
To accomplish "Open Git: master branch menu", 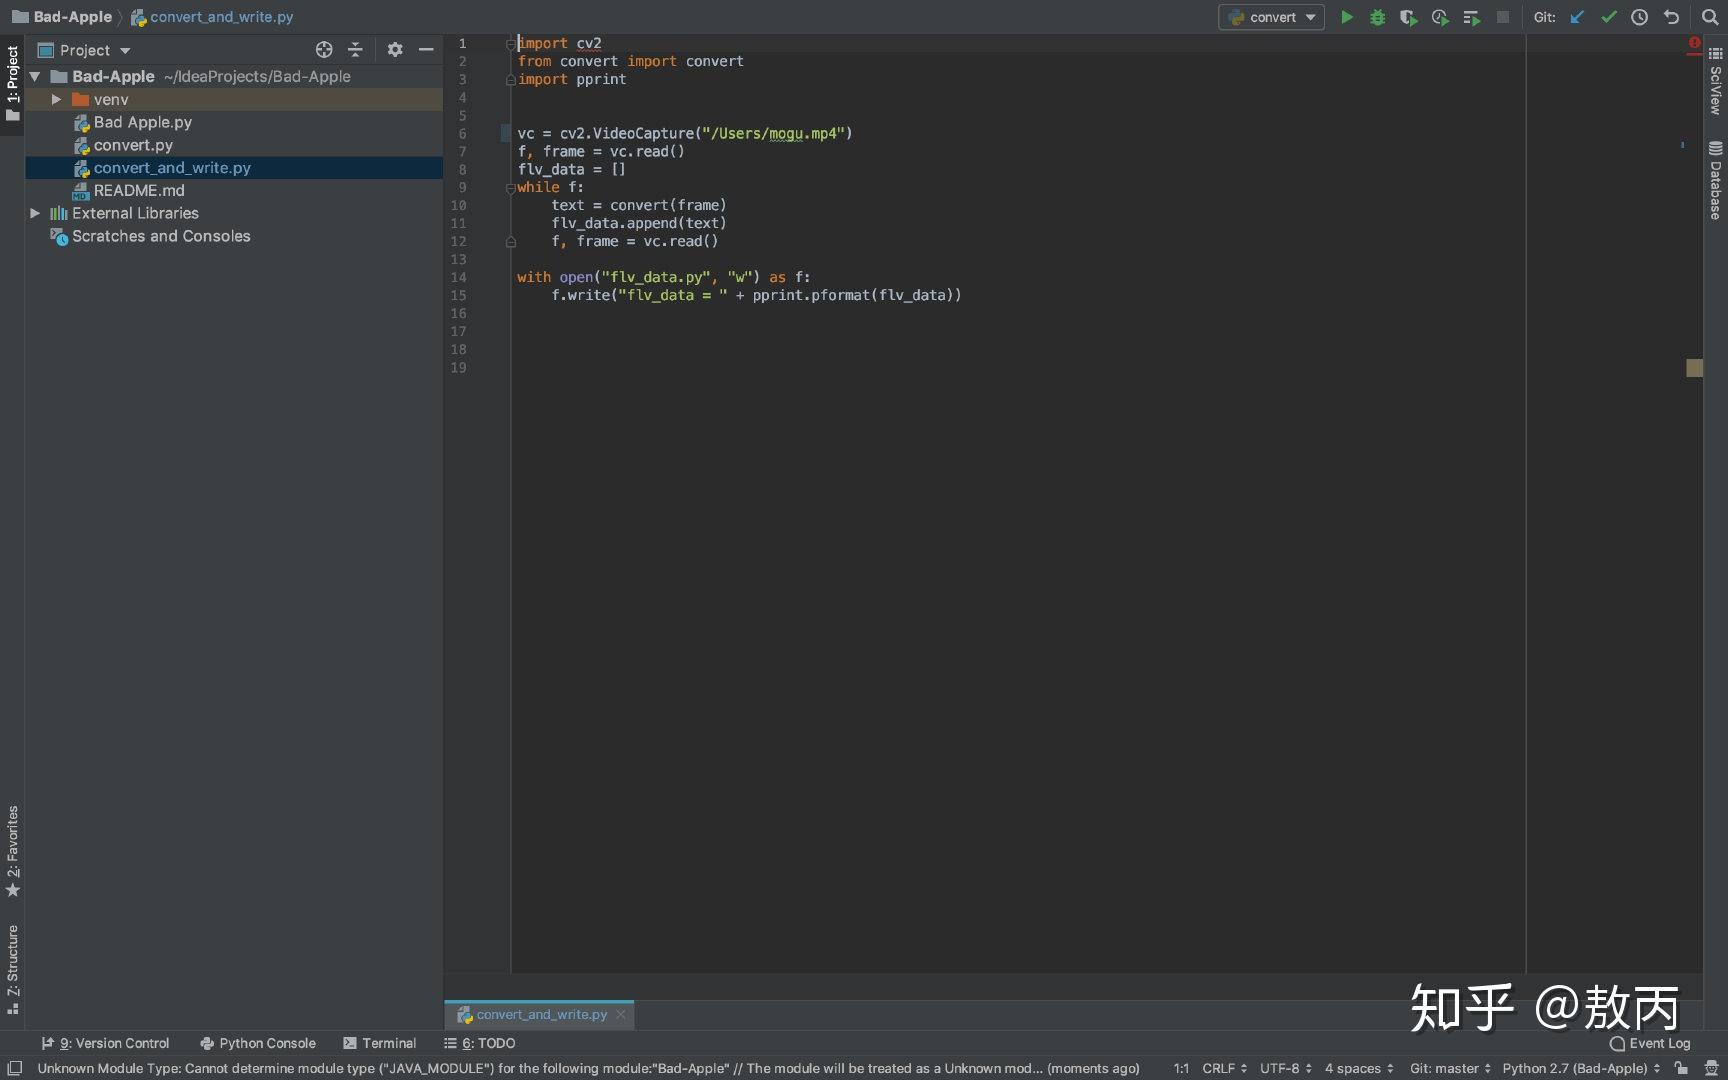I will [x=1450, y=1068].
